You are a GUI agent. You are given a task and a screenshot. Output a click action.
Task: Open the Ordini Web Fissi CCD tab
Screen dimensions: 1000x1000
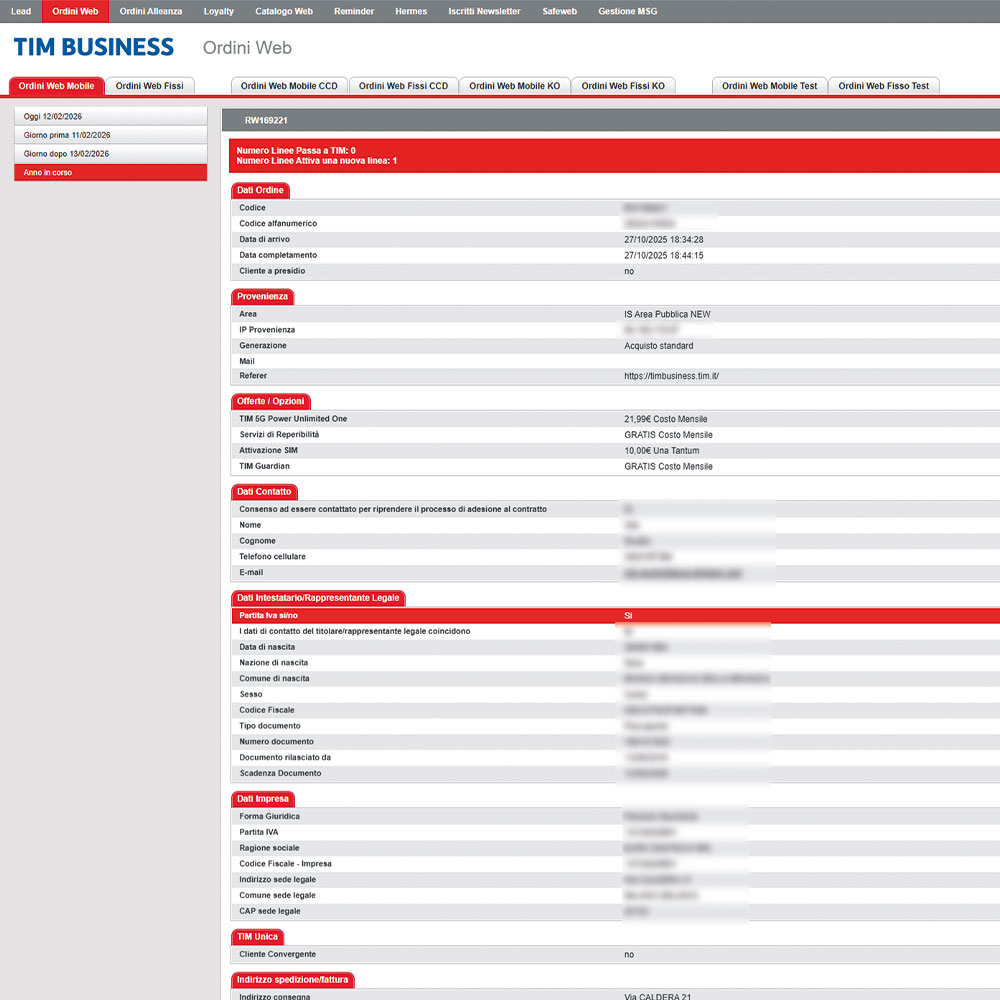[x=403, y=86]
